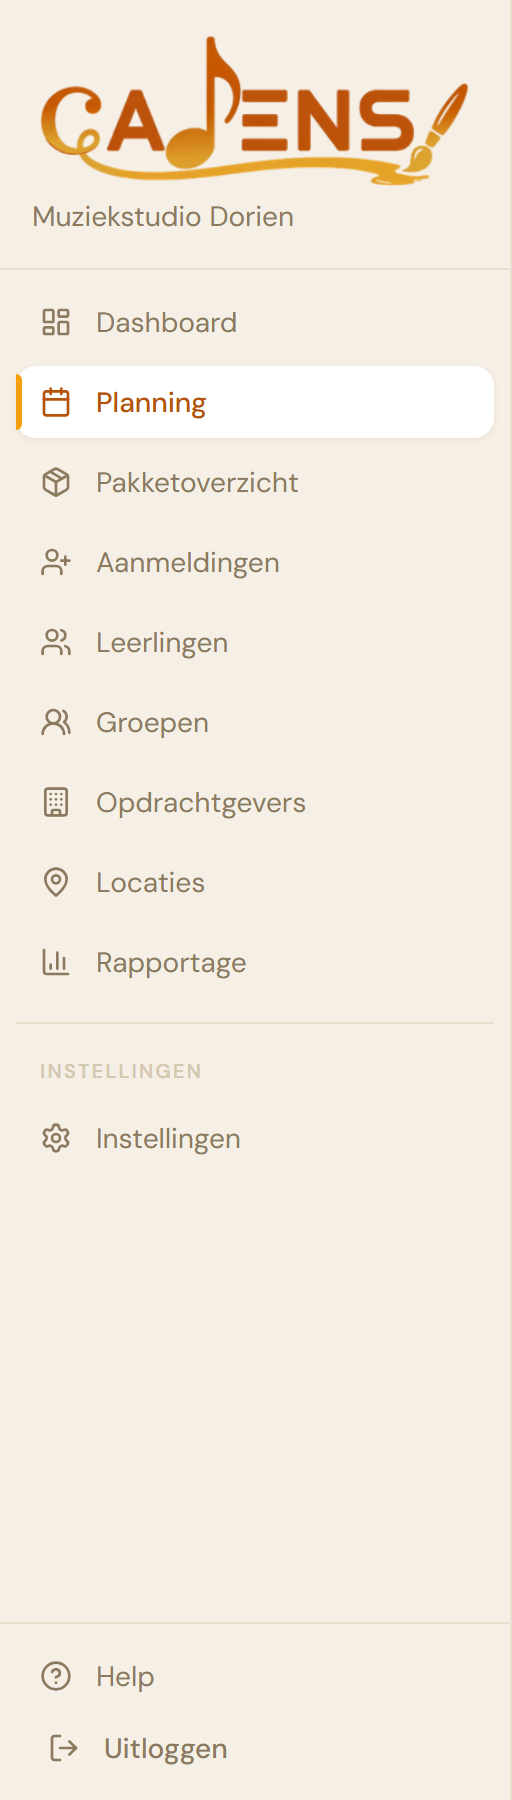Image resolution: width=512 pixels, height=1800 pixels.
Task: Click the Cadens logo
Action: tap(254, 110)
